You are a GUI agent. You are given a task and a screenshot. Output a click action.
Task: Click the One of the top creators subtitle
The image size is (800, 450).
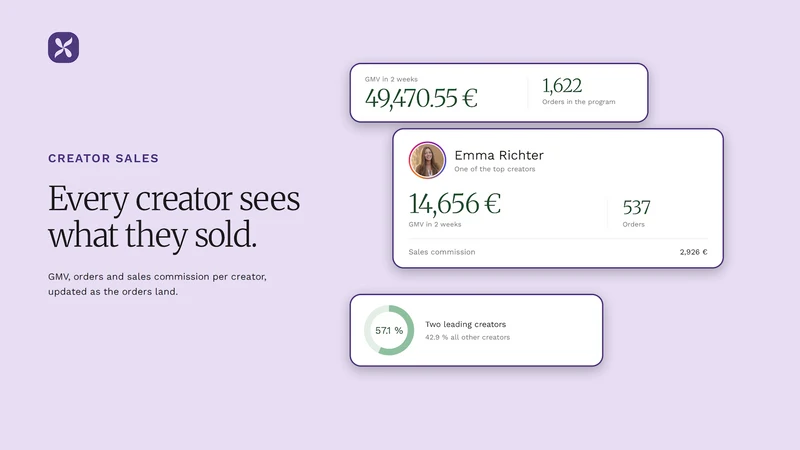(495, 169)
